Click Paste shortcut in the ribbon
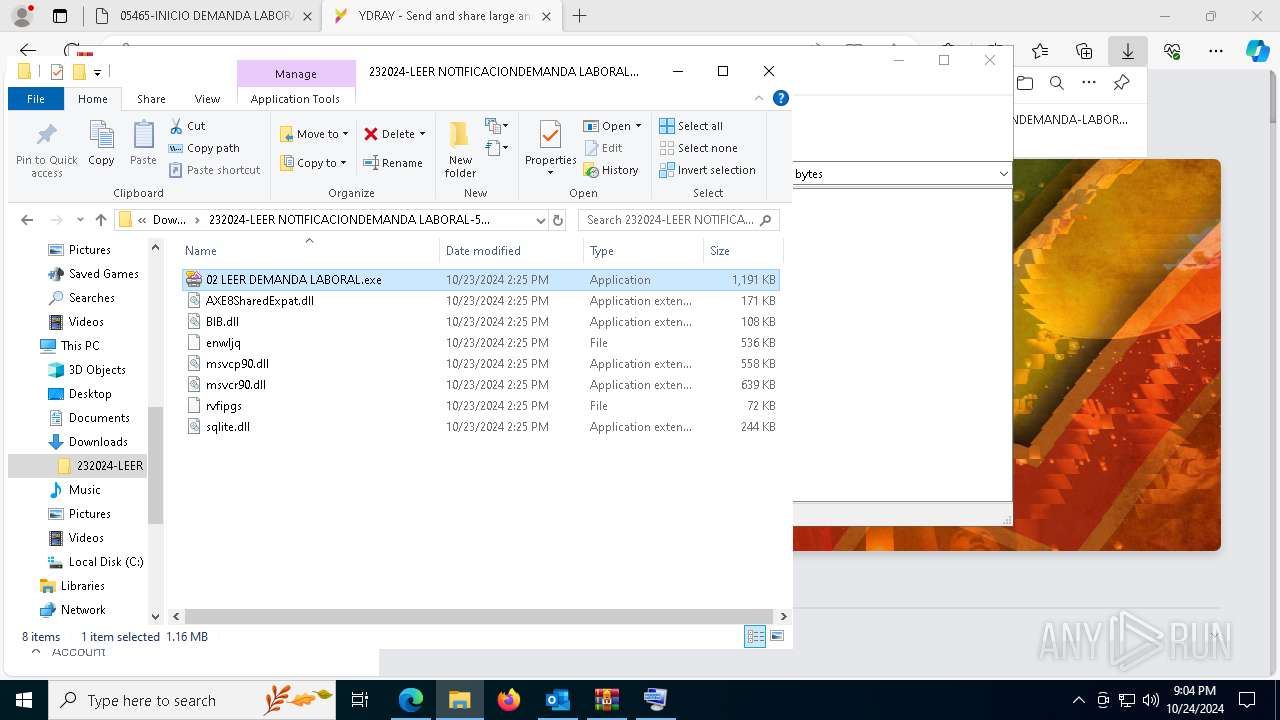This screenshot has height=720, width=1280. click(x=214, y=170)
